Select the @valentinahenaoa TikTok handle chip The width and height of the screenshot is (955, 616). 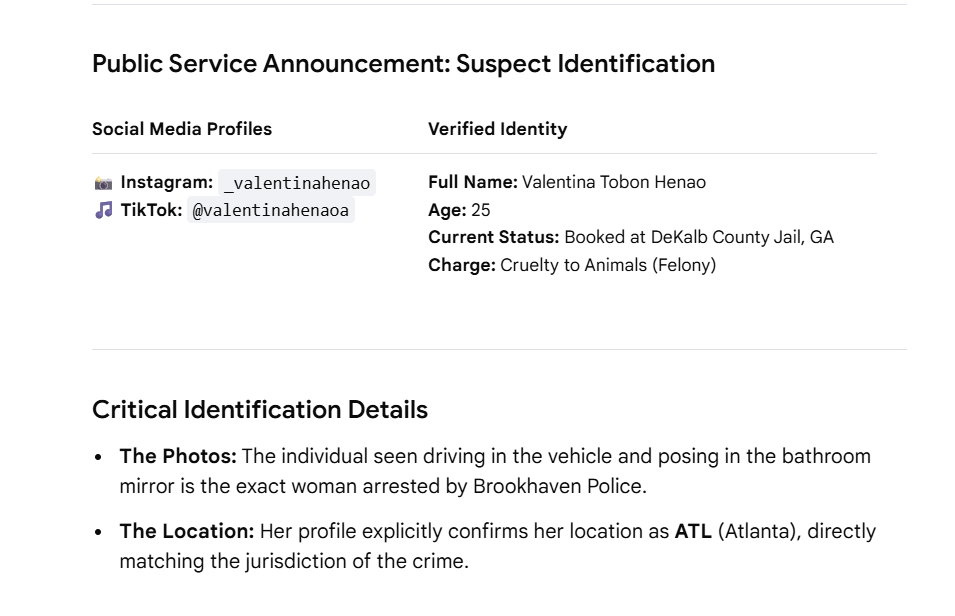pyautogui.click(x=270, y=210)
